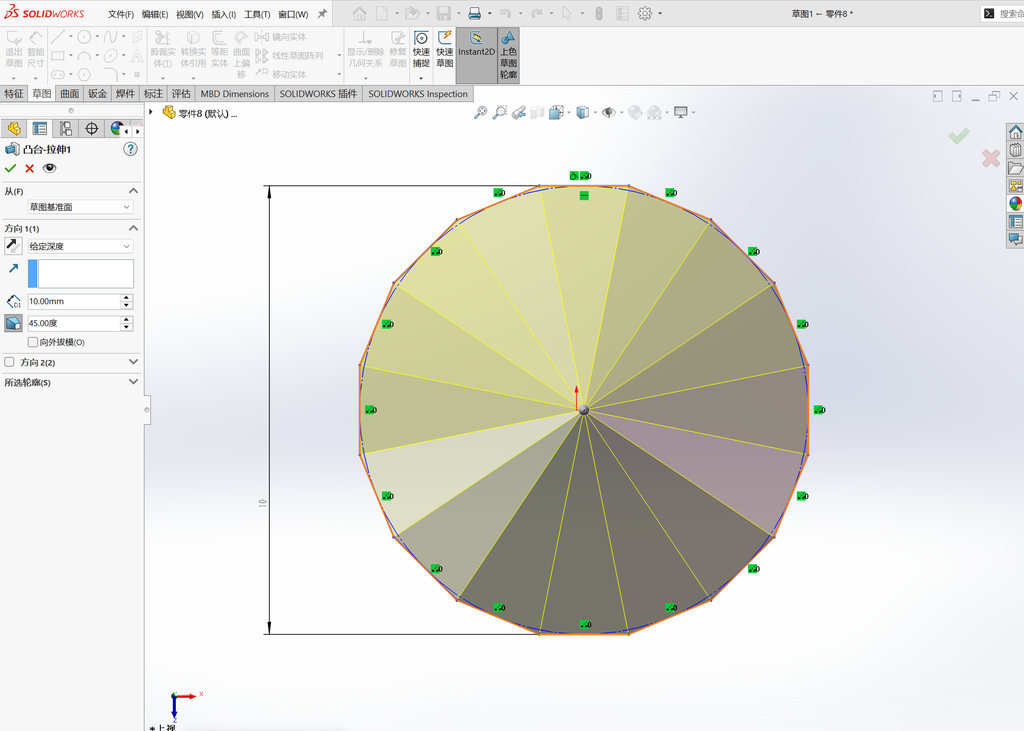Open Appearances color ball task pane
This screenshot has height=731, width=1024.
[x=1016, y=203]
